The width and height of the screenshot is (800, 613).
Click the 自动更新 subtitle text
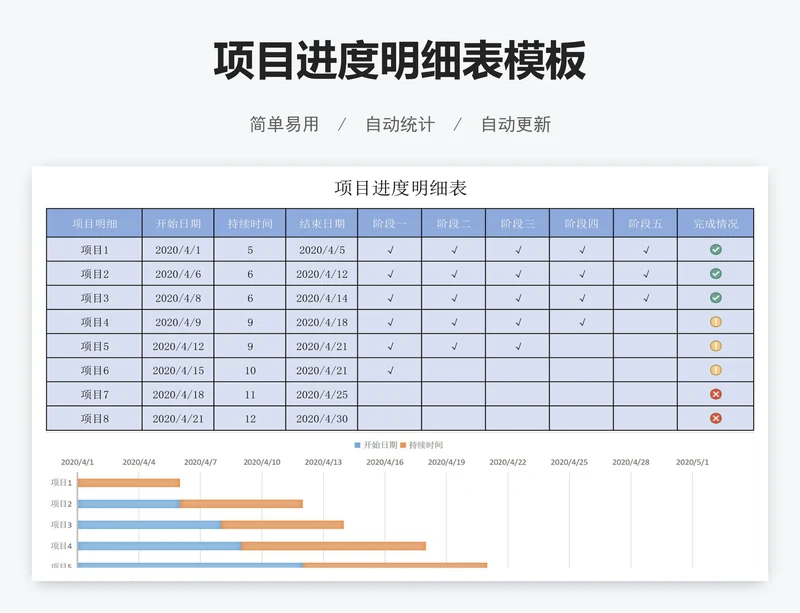pos(516,125)
